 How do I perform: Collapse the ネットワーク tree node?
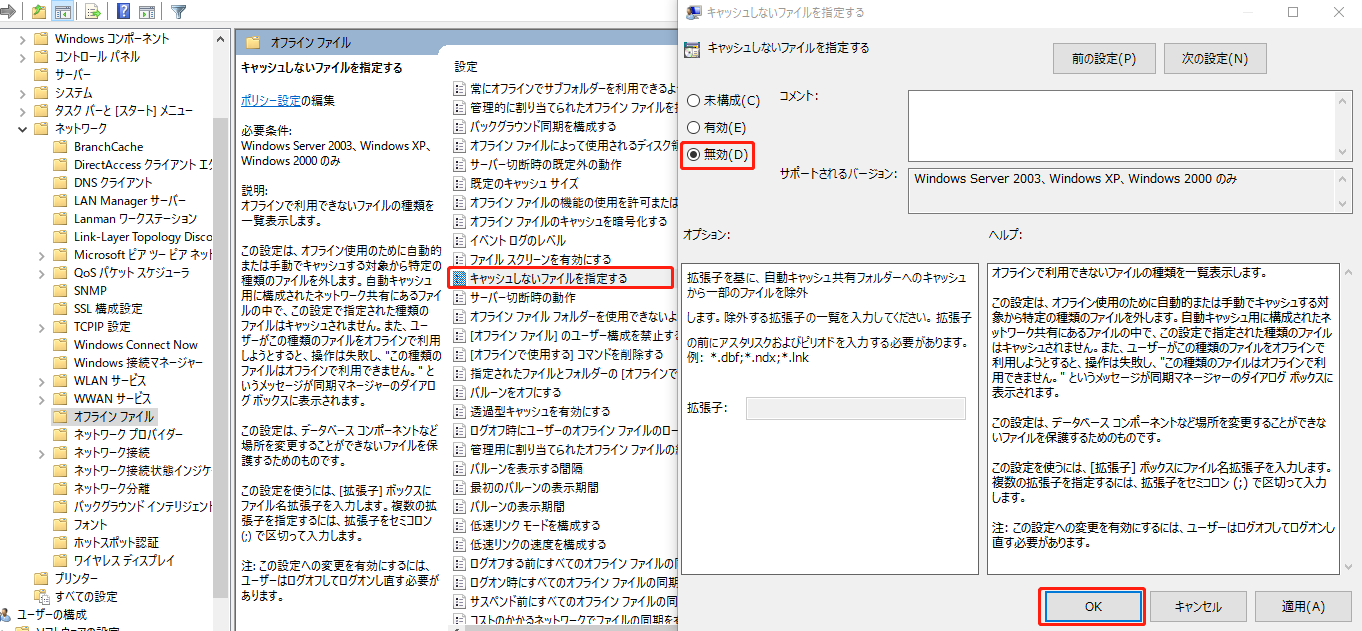[23, 129]
